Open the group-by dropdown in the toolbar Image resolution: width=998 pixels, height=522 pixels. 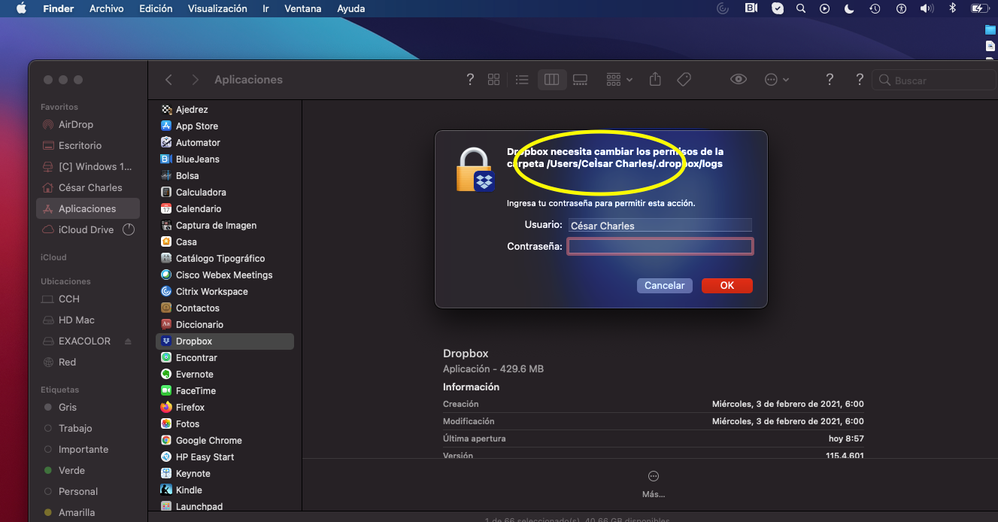(x=619, y=80)
